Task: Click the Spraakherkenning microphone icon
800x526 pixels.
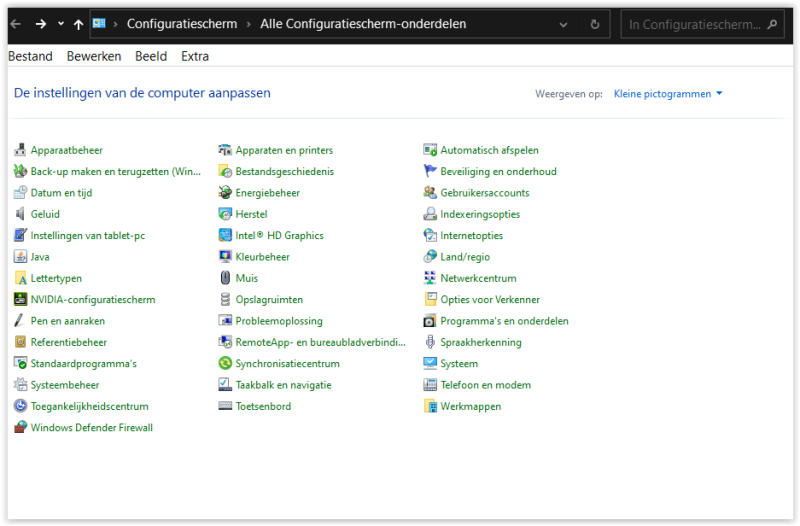Action: pos(430,343)
